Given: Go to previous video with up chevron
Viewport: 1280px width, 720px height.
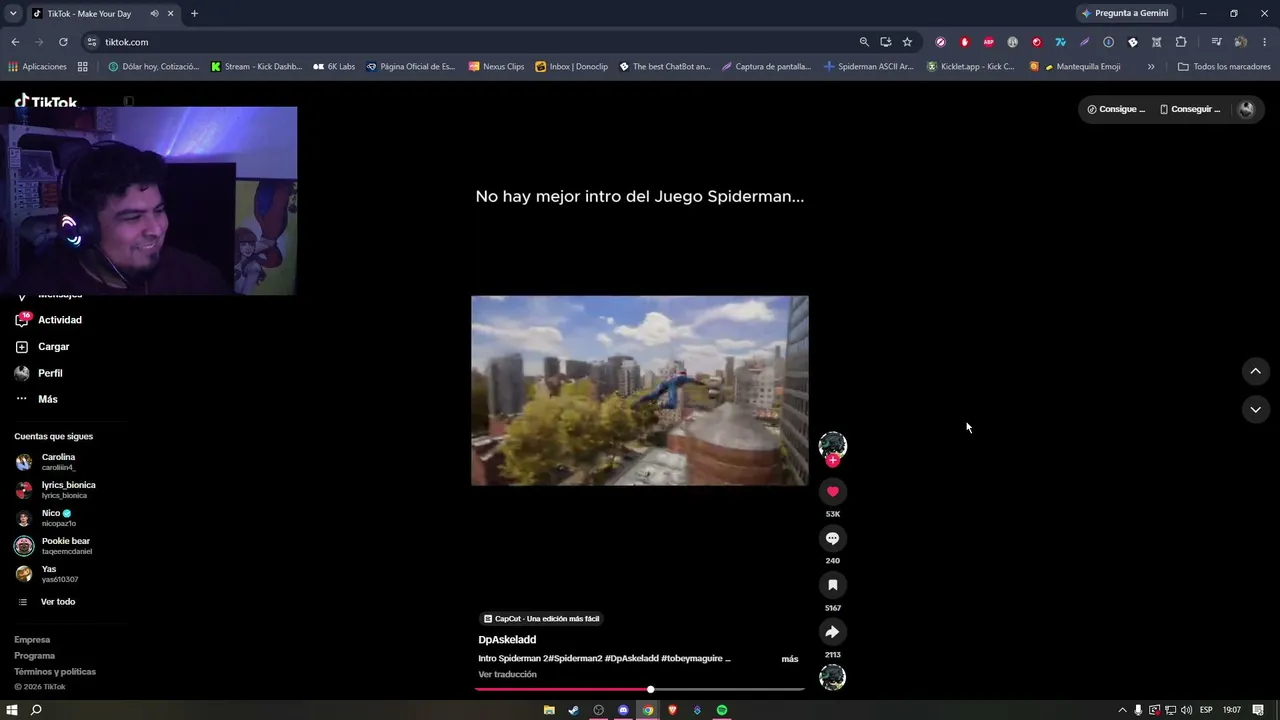Looking at the screenshot, I should point(1255,371).
